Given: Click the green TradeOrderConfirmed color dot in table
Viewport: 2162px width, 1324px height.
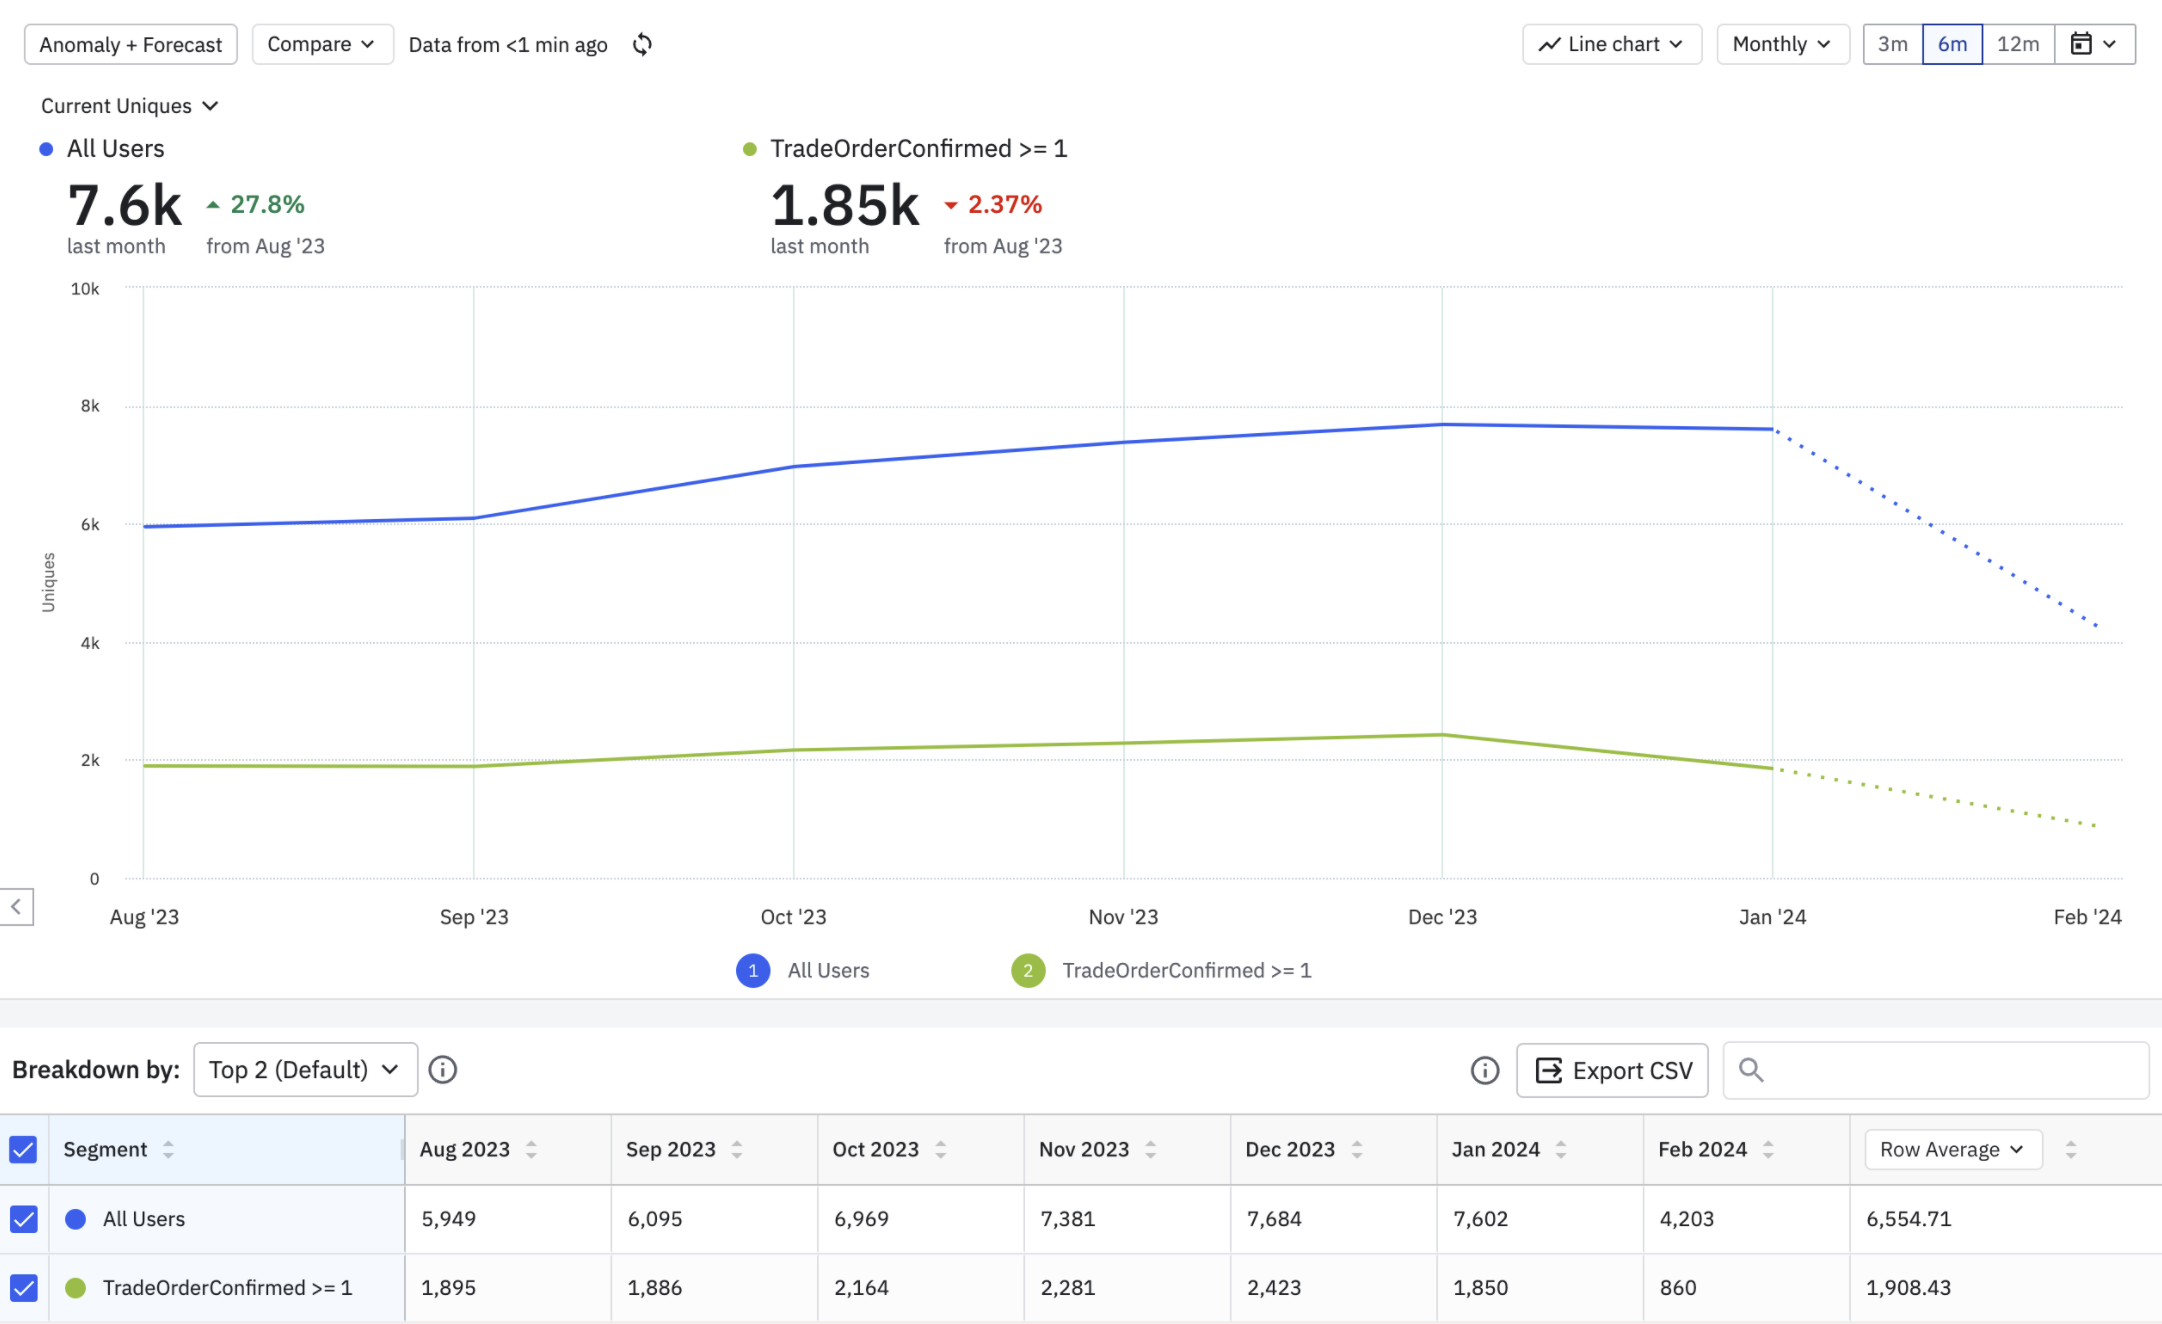Looking at the screenshot, I should 75,1288.
